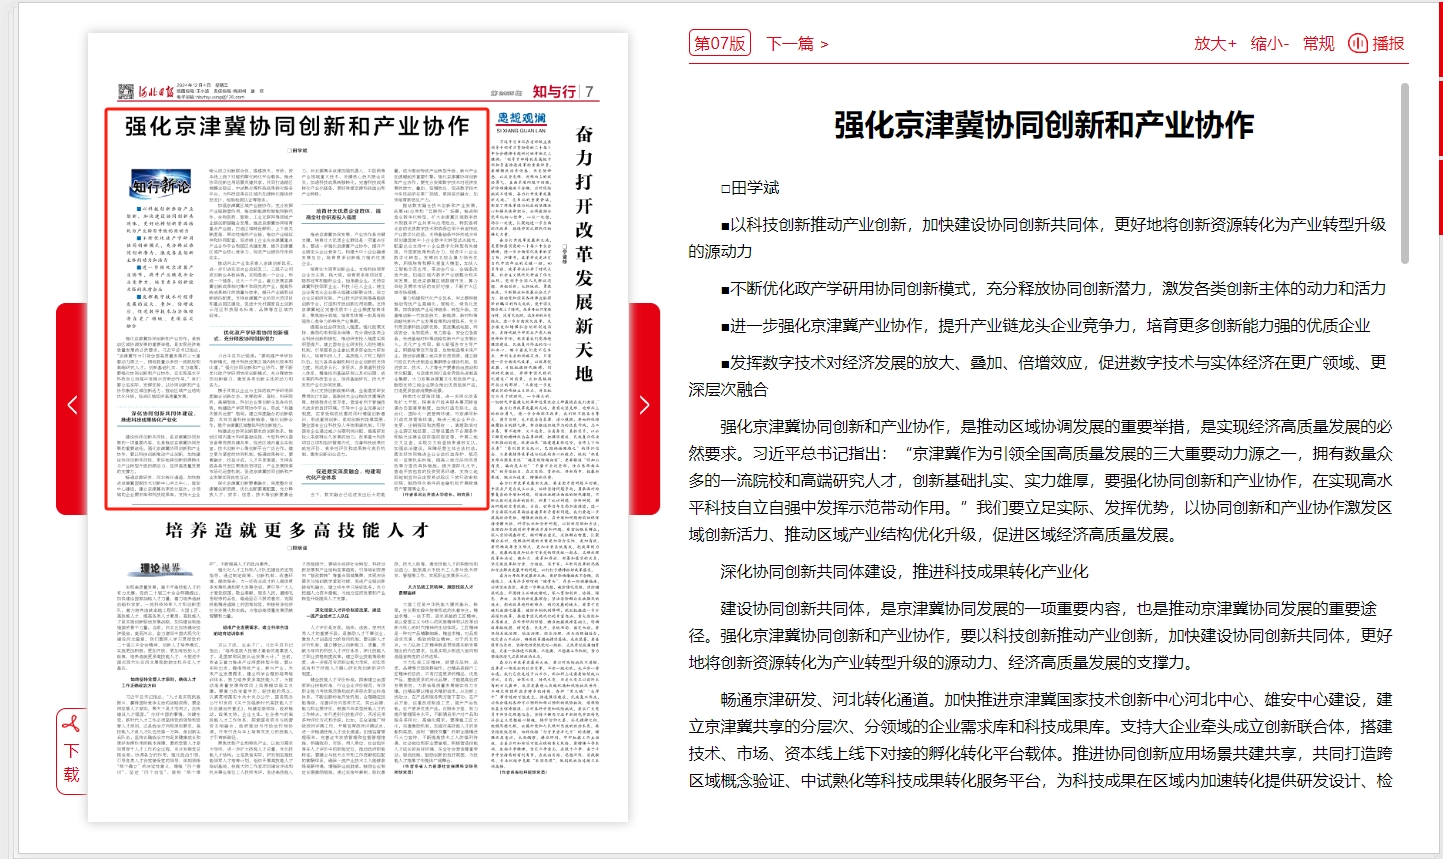1443x859 pixels.
Task: Click the 知行新论 column logo
Action: tap(161, 186)
